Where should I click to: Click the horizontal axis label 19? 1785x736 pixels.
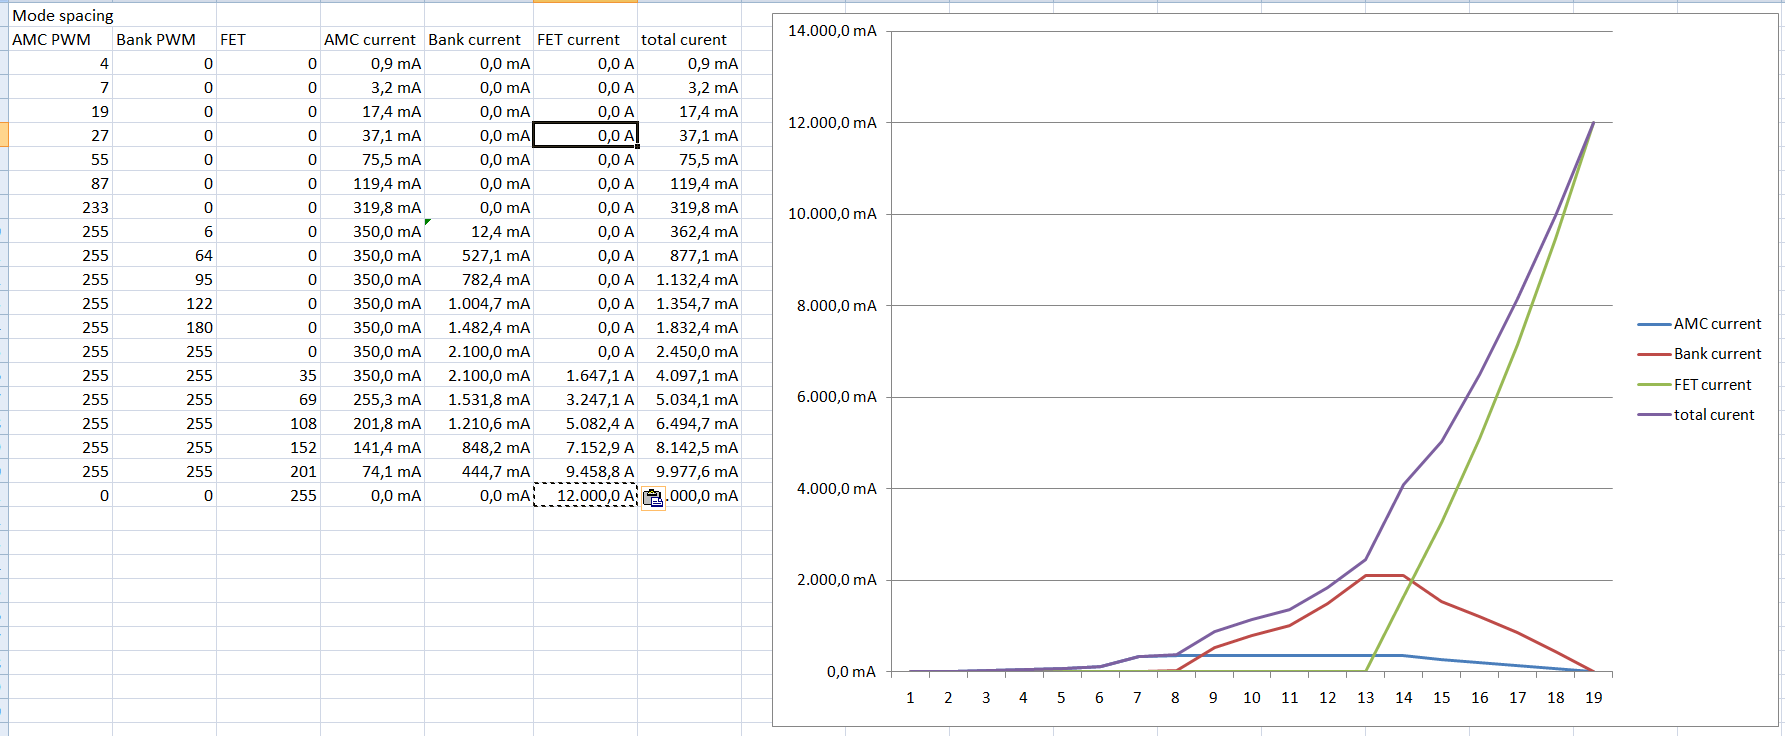point(1593,698)
